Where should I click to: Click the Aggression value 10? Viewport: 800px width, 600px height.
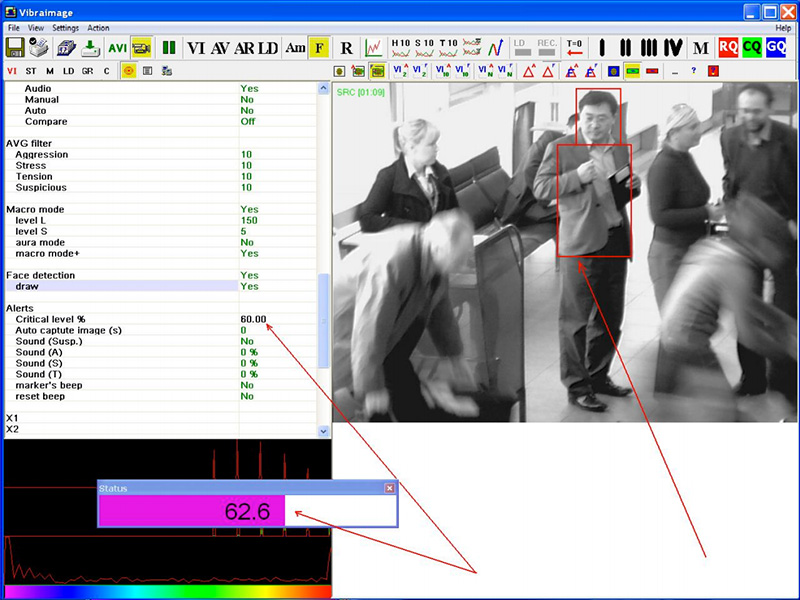pyautogui.click(x=246, y=155)
